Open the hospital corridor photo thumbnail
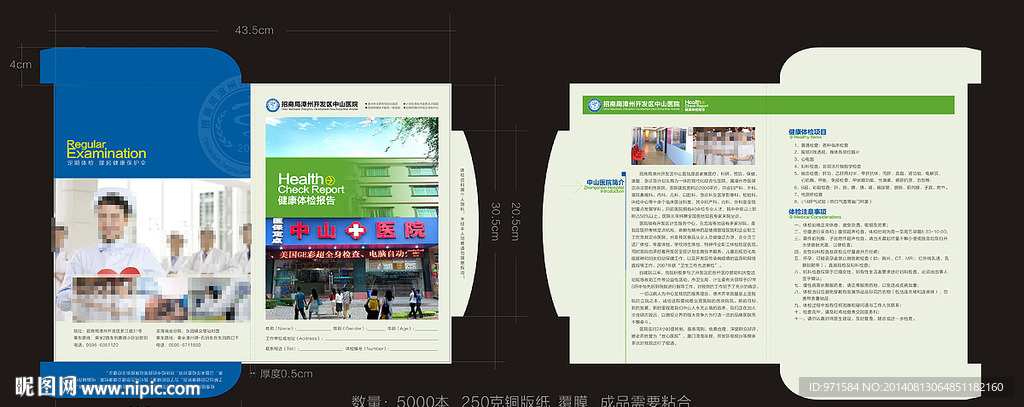The width and height of the screenshot is (1024, 407). tap(660, 146)
